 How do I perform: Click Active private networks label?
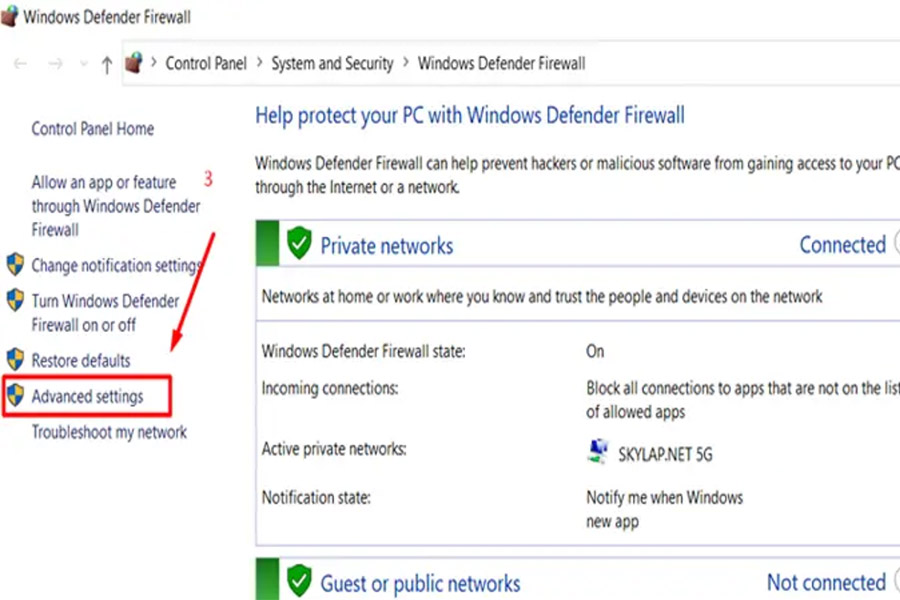click(334, 449)
